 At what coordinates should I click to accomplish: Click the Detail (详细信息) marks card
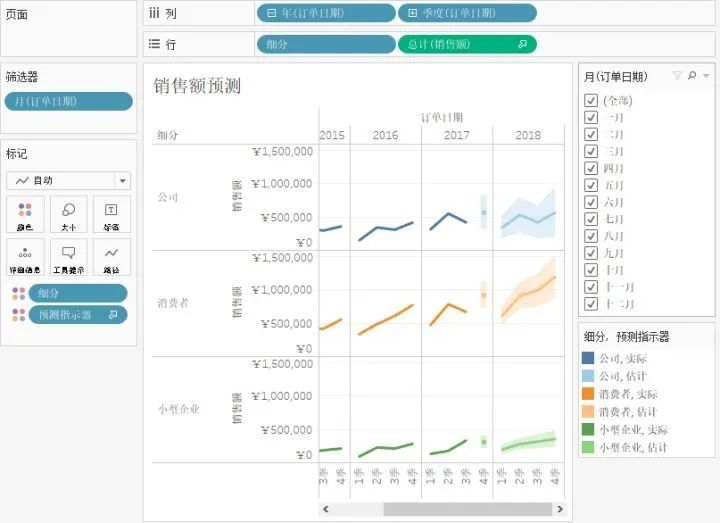pos(25,257)
